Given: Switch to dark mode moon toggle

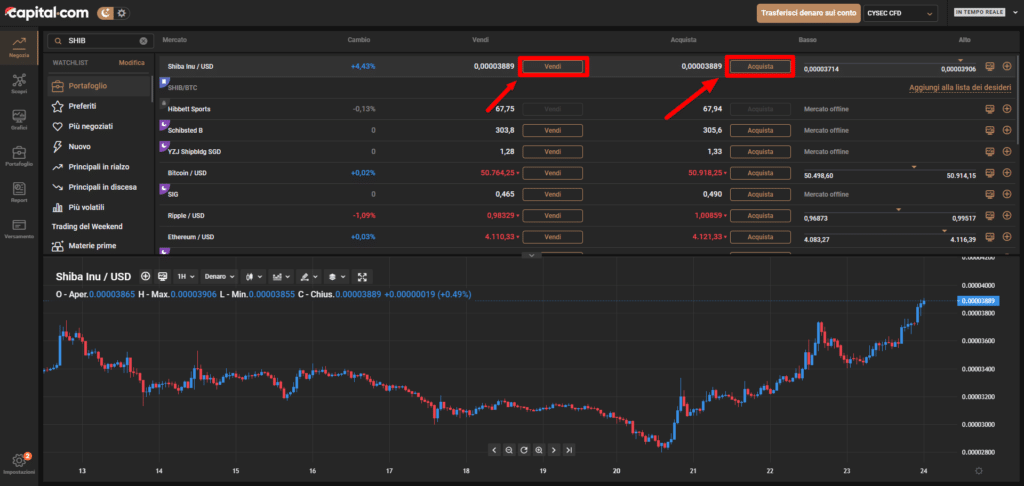Looking at the screenshot, I should [104, 12].
